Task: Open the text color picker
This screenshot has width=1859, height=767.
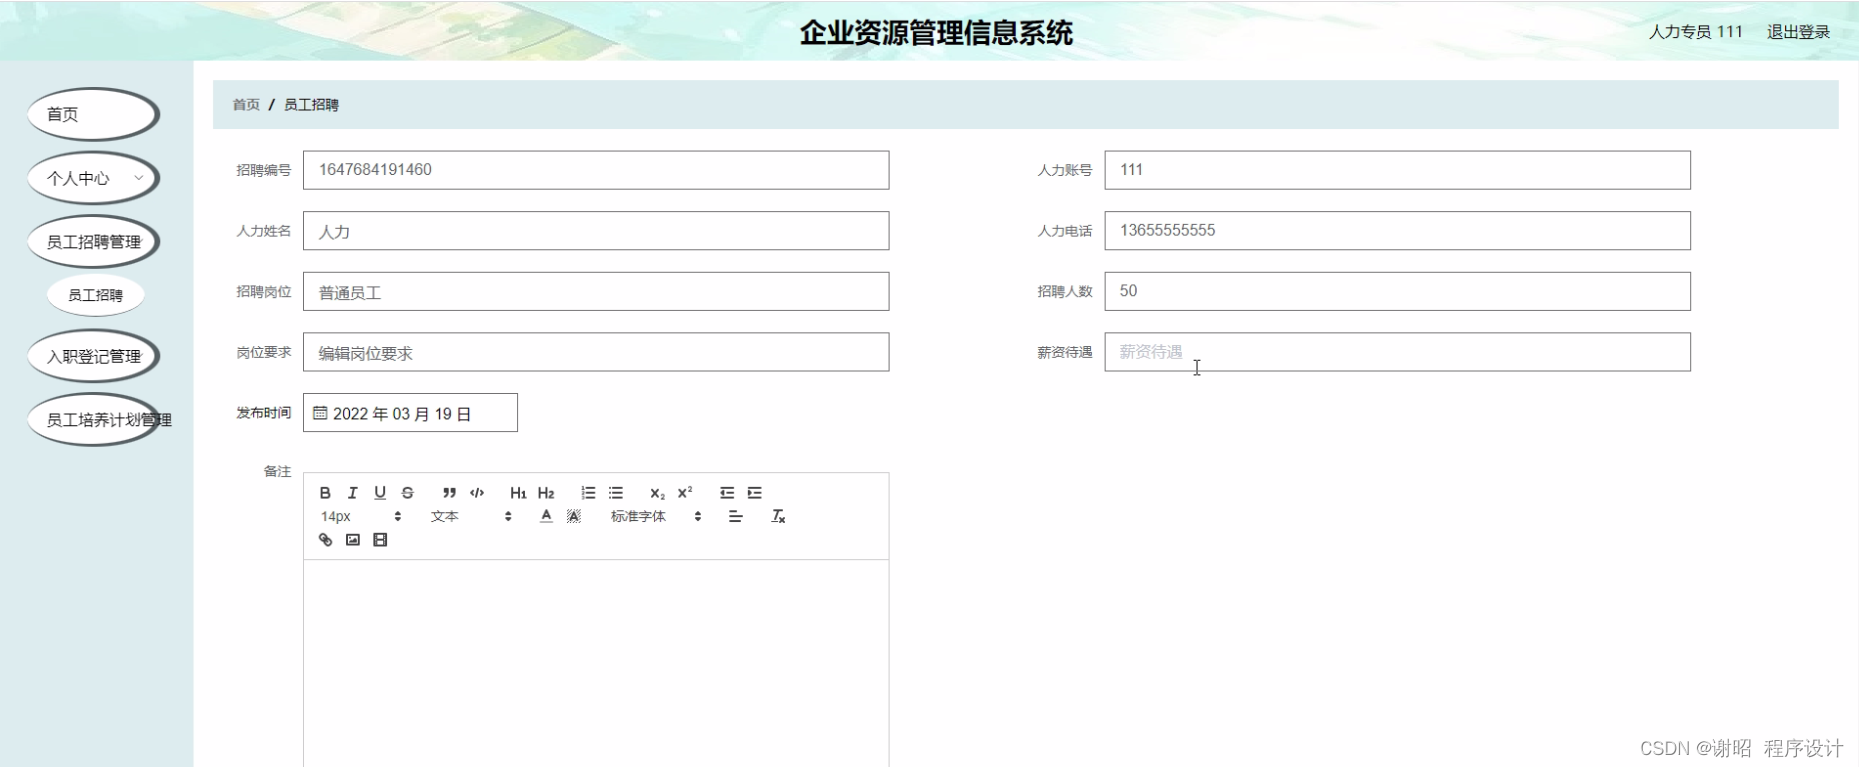Action: click(x=546, y=516)
